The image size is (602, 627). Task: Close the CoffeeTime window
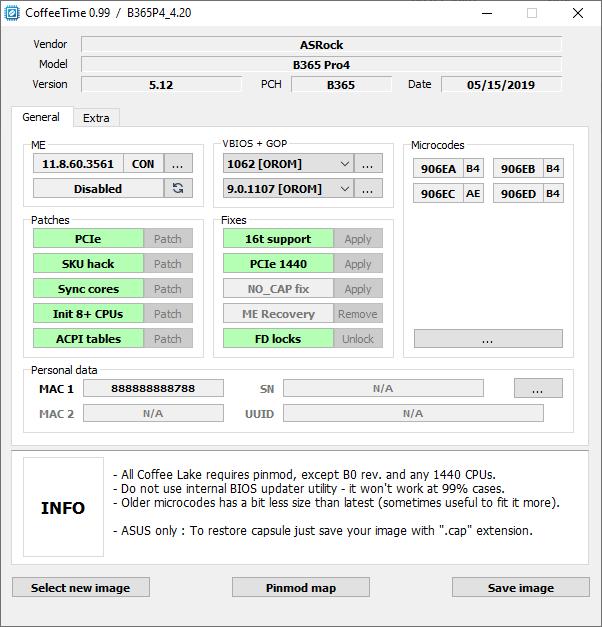(x=578, y=13)
